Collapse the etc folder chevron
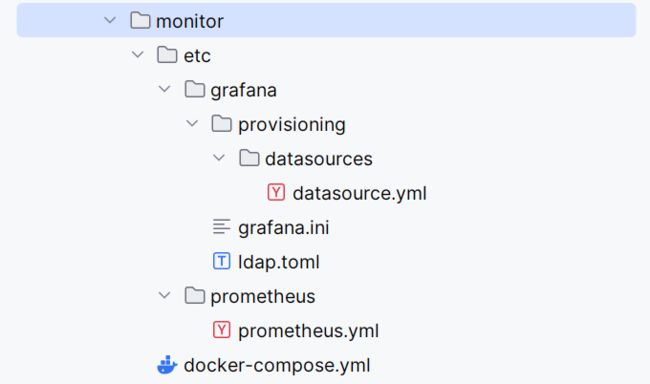Screen dimensions: 650x384 coord(137,54)
